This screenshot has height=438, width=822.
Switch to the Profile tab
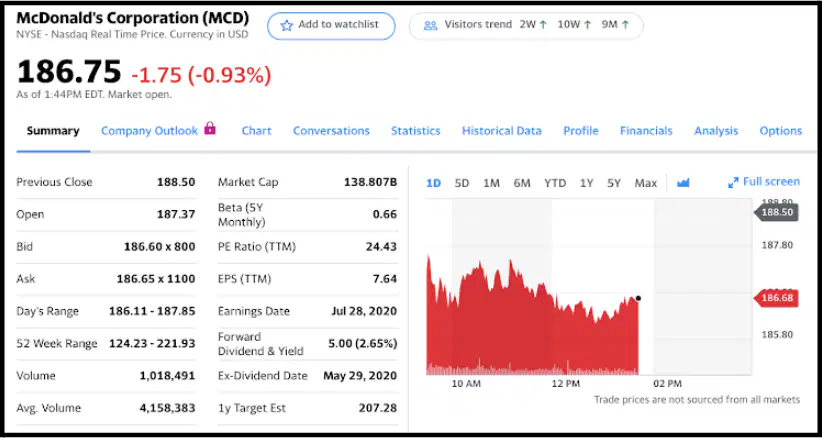(581, 131)
